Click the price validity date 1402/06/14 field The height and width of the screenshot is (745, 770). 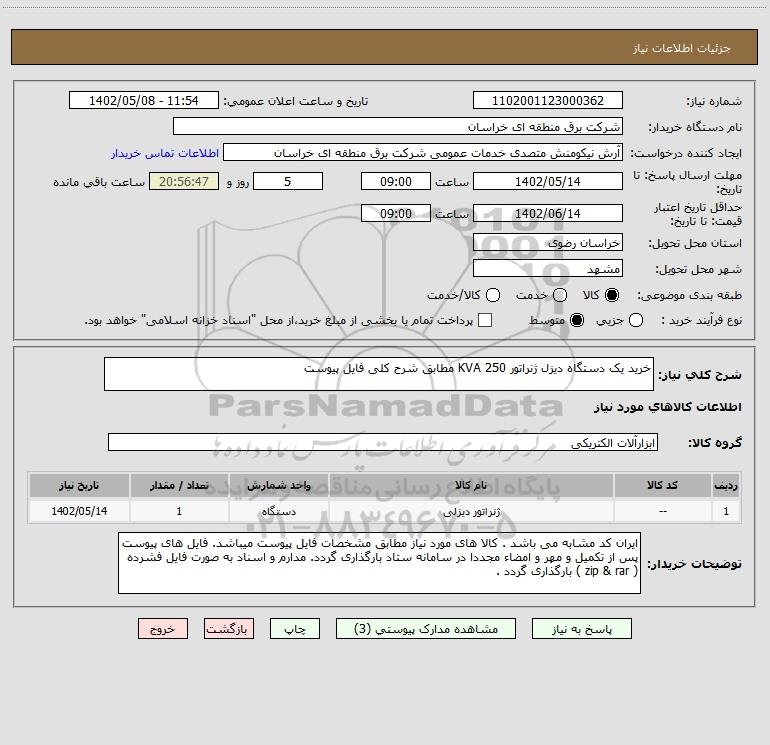548,213
